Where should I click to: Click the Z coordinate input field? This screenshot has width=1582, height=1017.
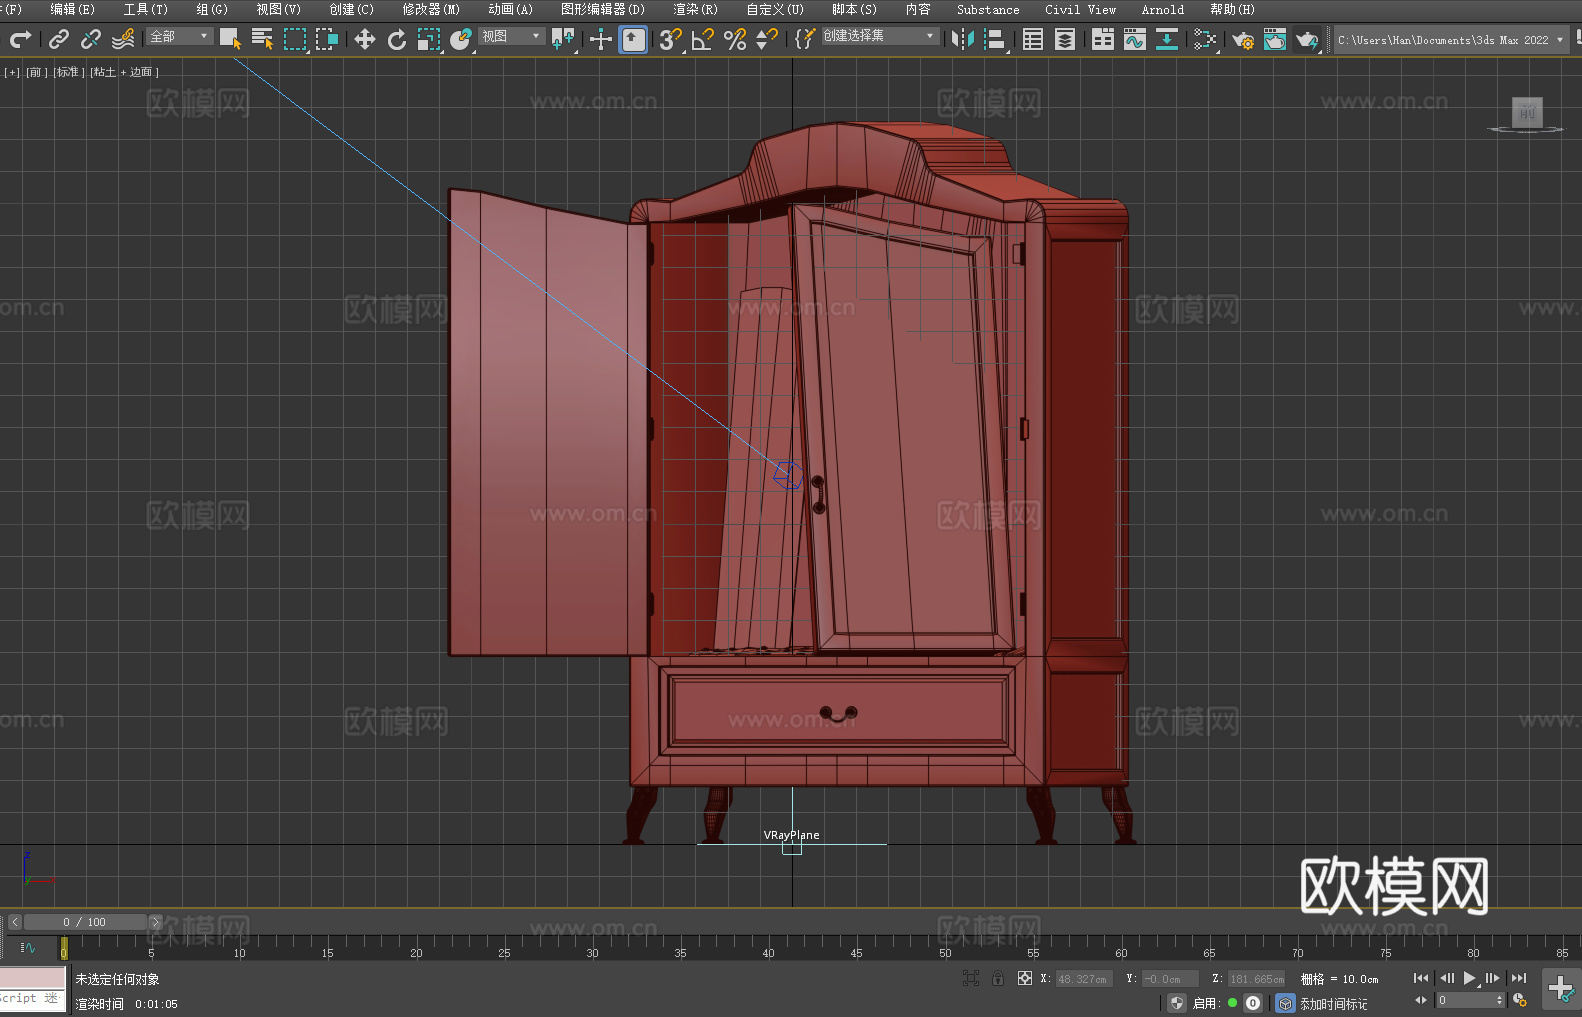point(1256,979)
